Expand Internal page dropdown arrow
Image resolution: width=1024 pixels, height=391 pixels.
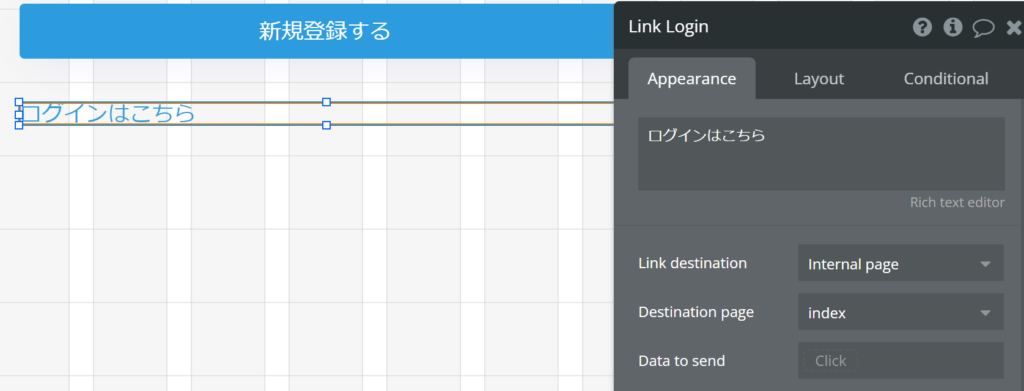(985, 264)
